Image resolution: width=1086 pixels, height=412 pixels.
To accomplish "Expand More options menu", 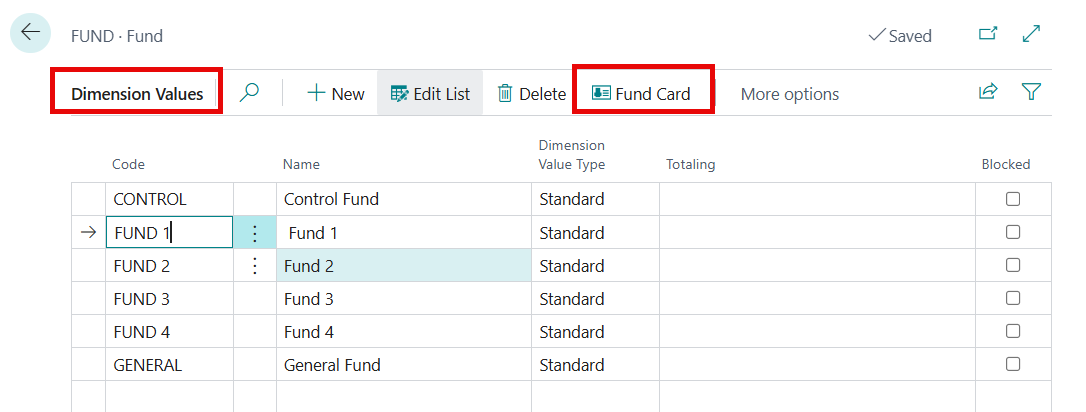I will point(789,94).
